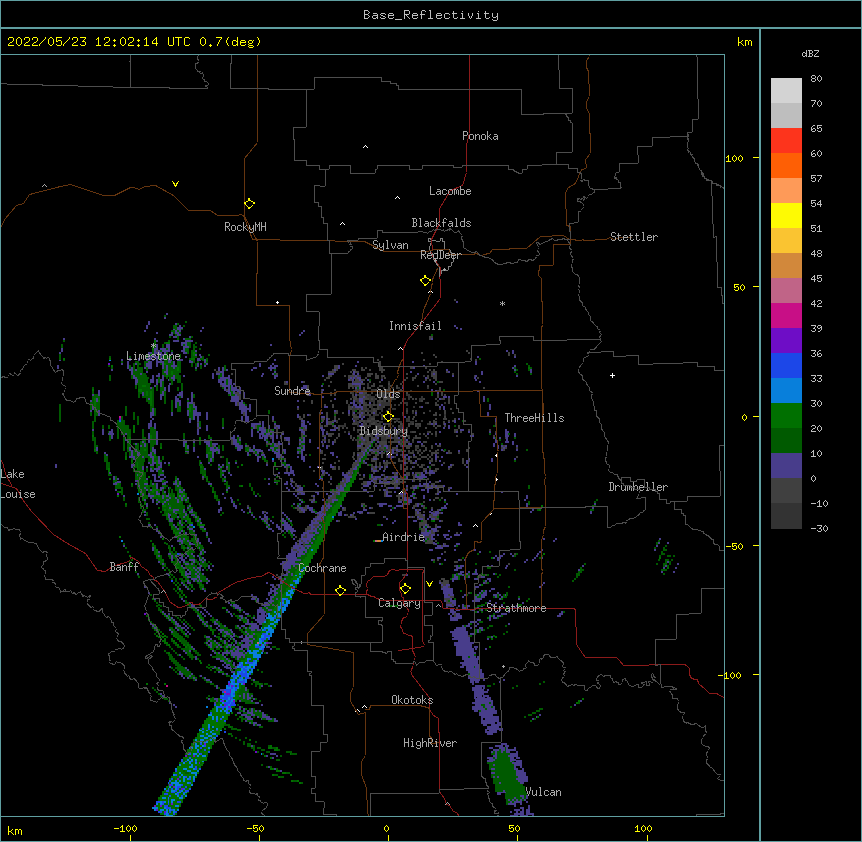Click the -100 tick label on the bottom axis
This screenshot has height=842, width=862.
[125, 828]
